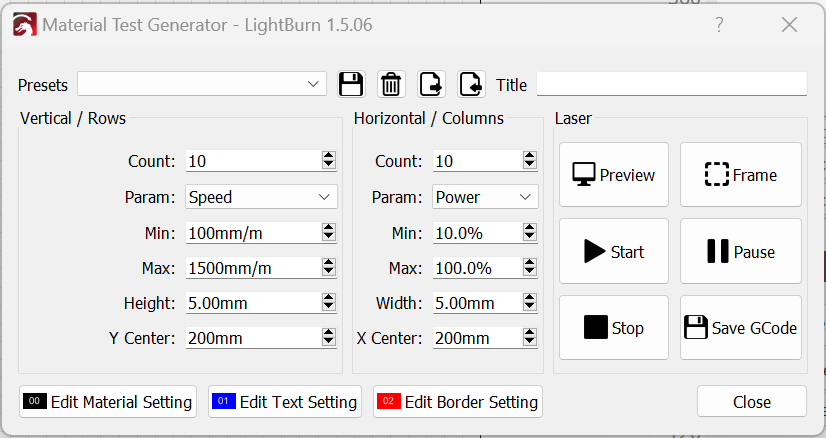Stop the laser job
Viewport: 826px width, 438px height.
(x=614, y=328)
